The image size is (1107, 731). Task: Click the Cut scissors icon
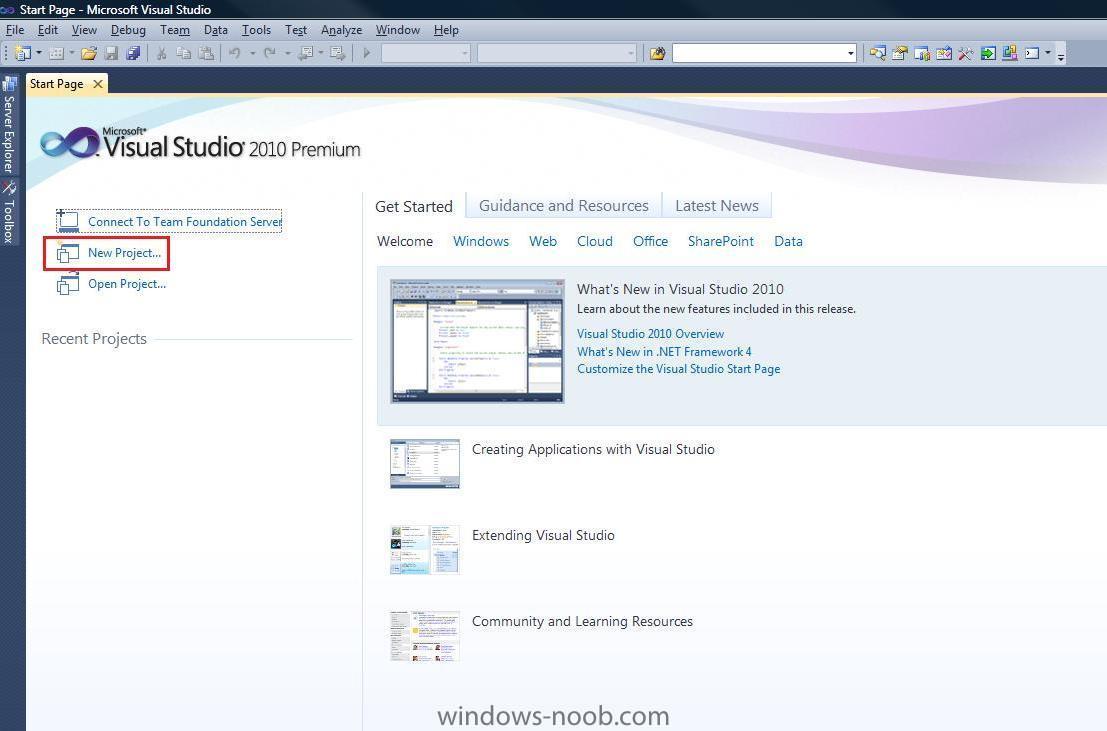(x=162, y=53)
